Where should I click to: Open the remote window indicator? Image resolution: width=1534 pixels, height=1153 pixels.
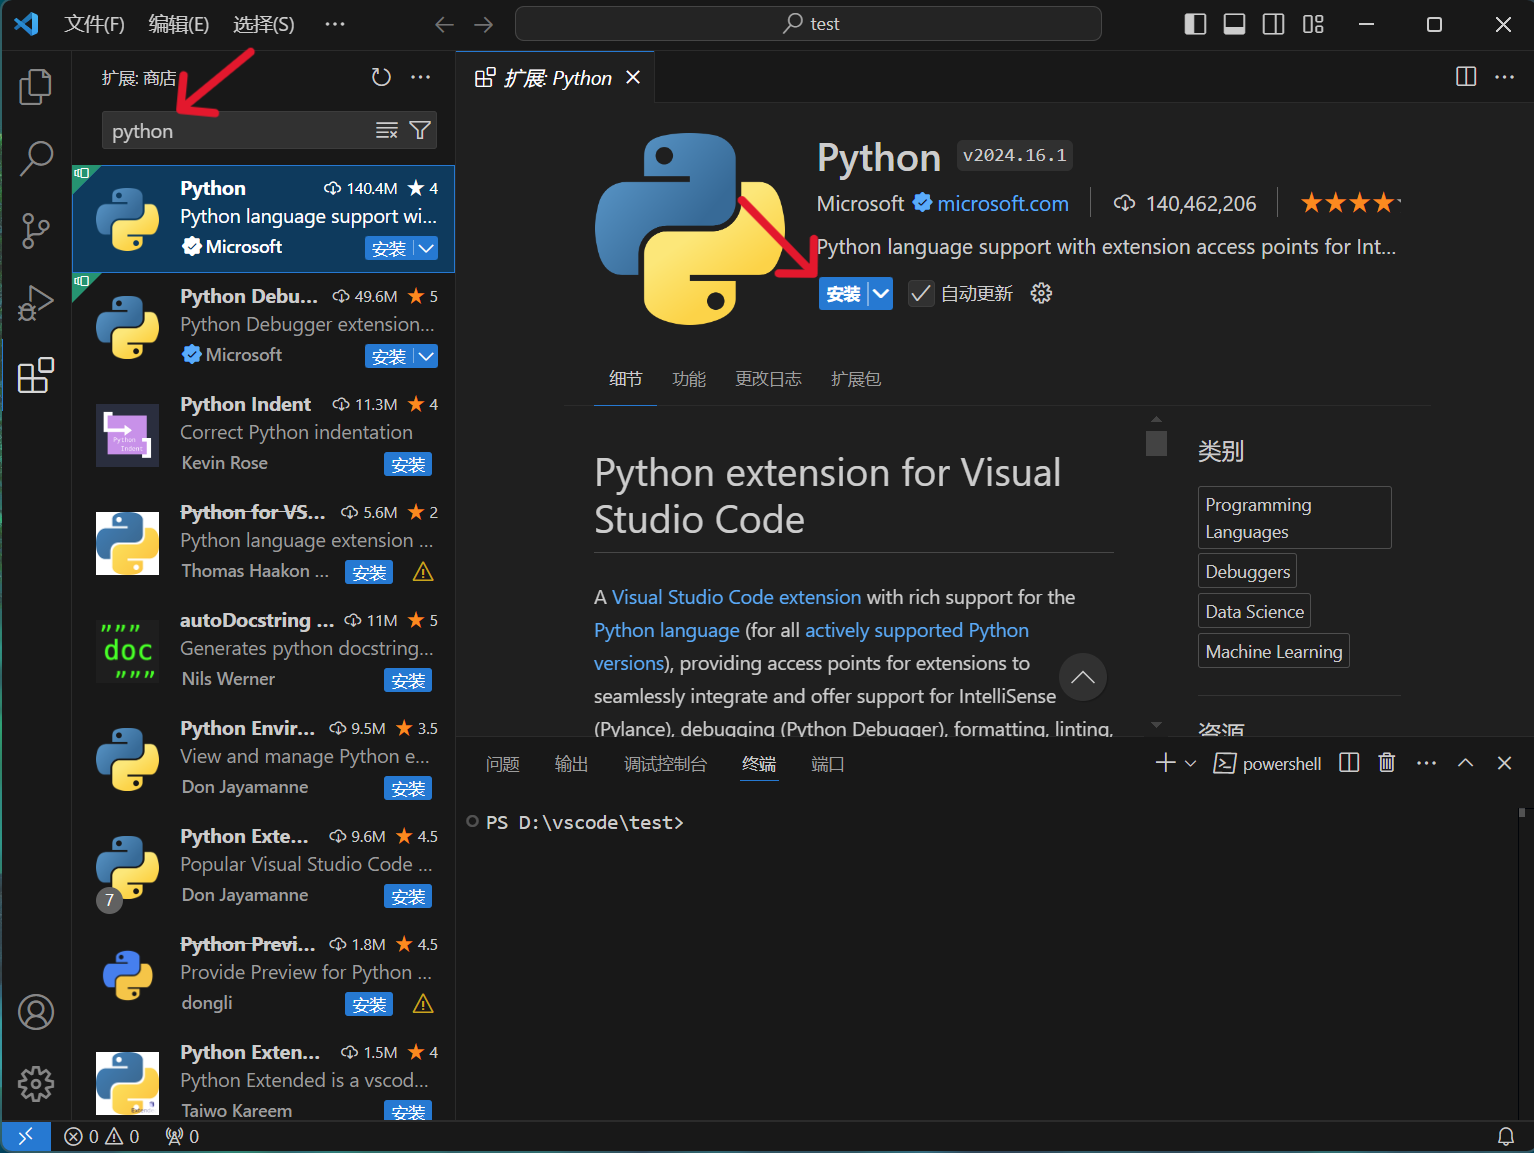26,1136
